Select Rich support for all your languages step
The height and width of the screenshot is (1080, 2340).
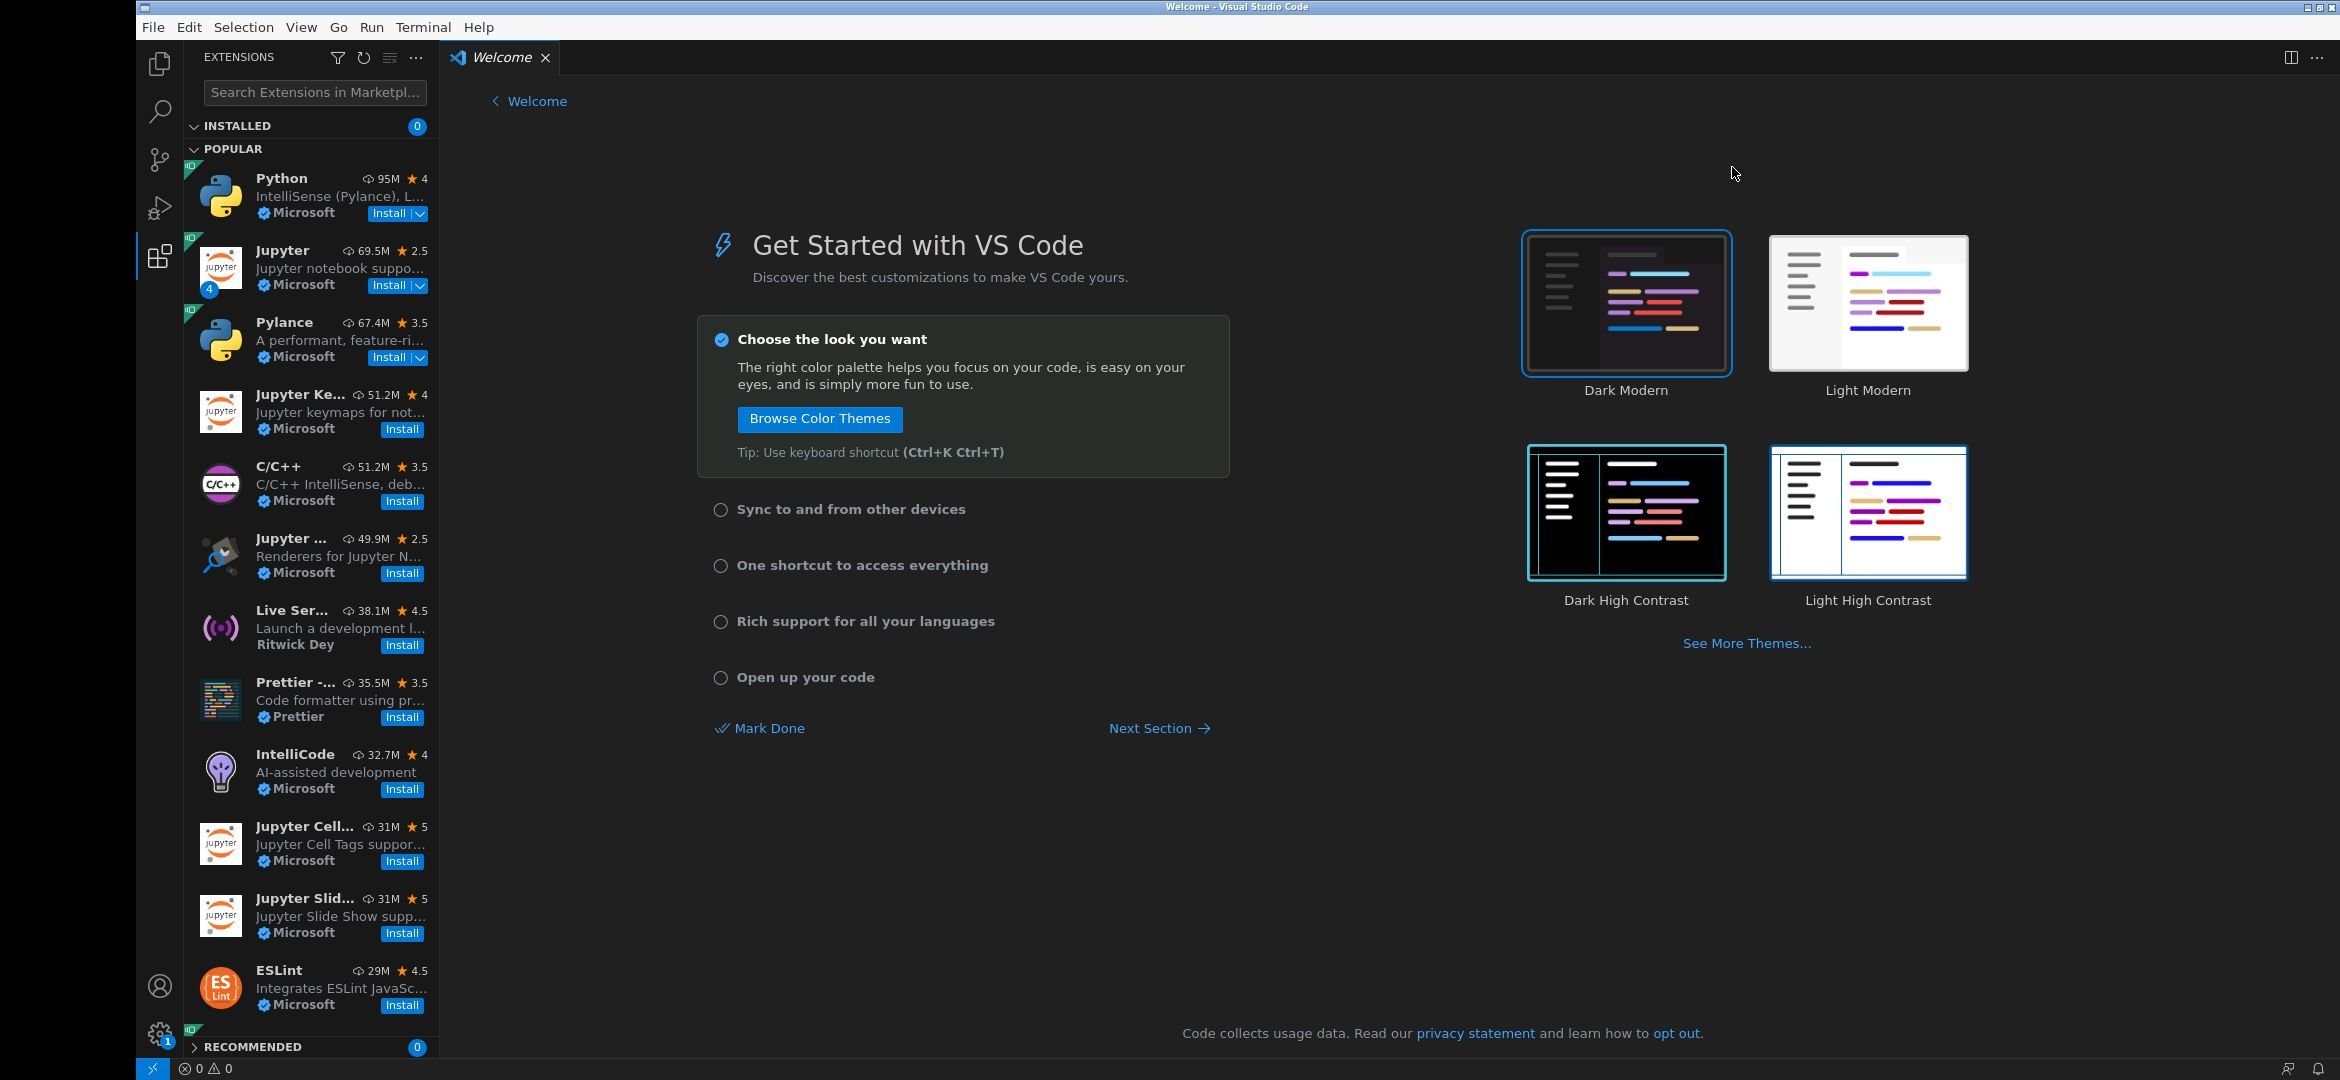(865, 622)
